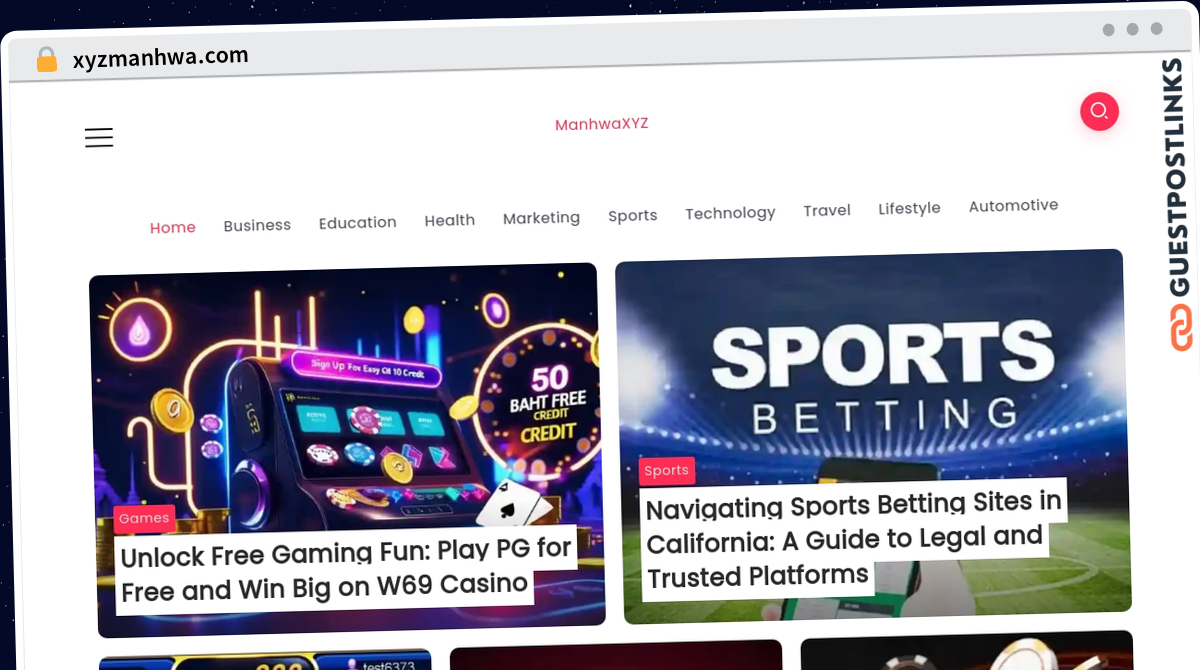The width and height of the screenshot is (1200, 670).
Task: Open the hamburger menu icon
Action: [x=99, y=138]
